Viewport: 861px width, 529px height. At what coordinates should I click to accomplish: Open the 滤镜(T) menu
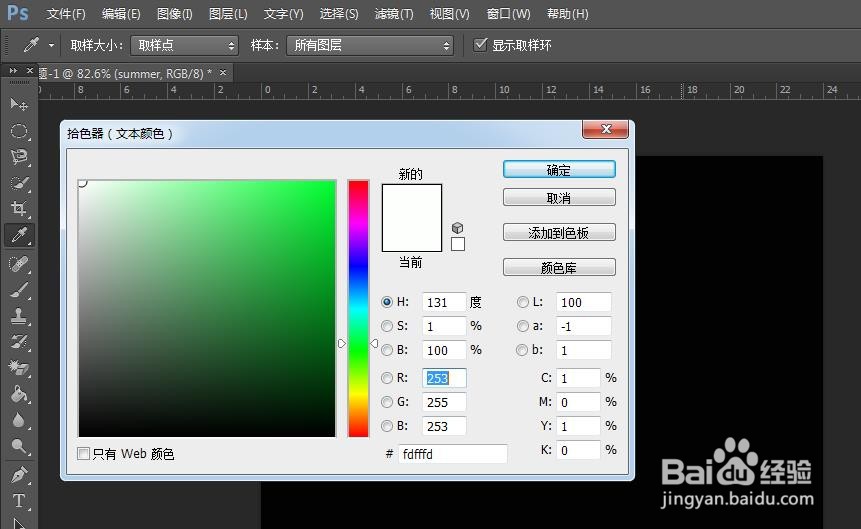point(394,14)
